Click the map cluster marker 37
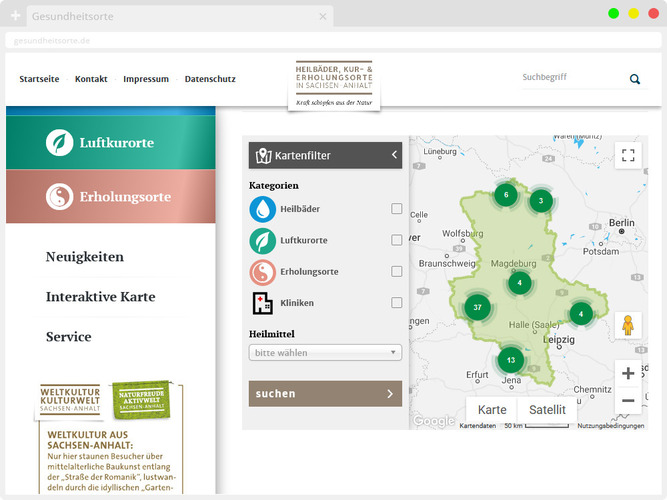 [x=478, y=307]
